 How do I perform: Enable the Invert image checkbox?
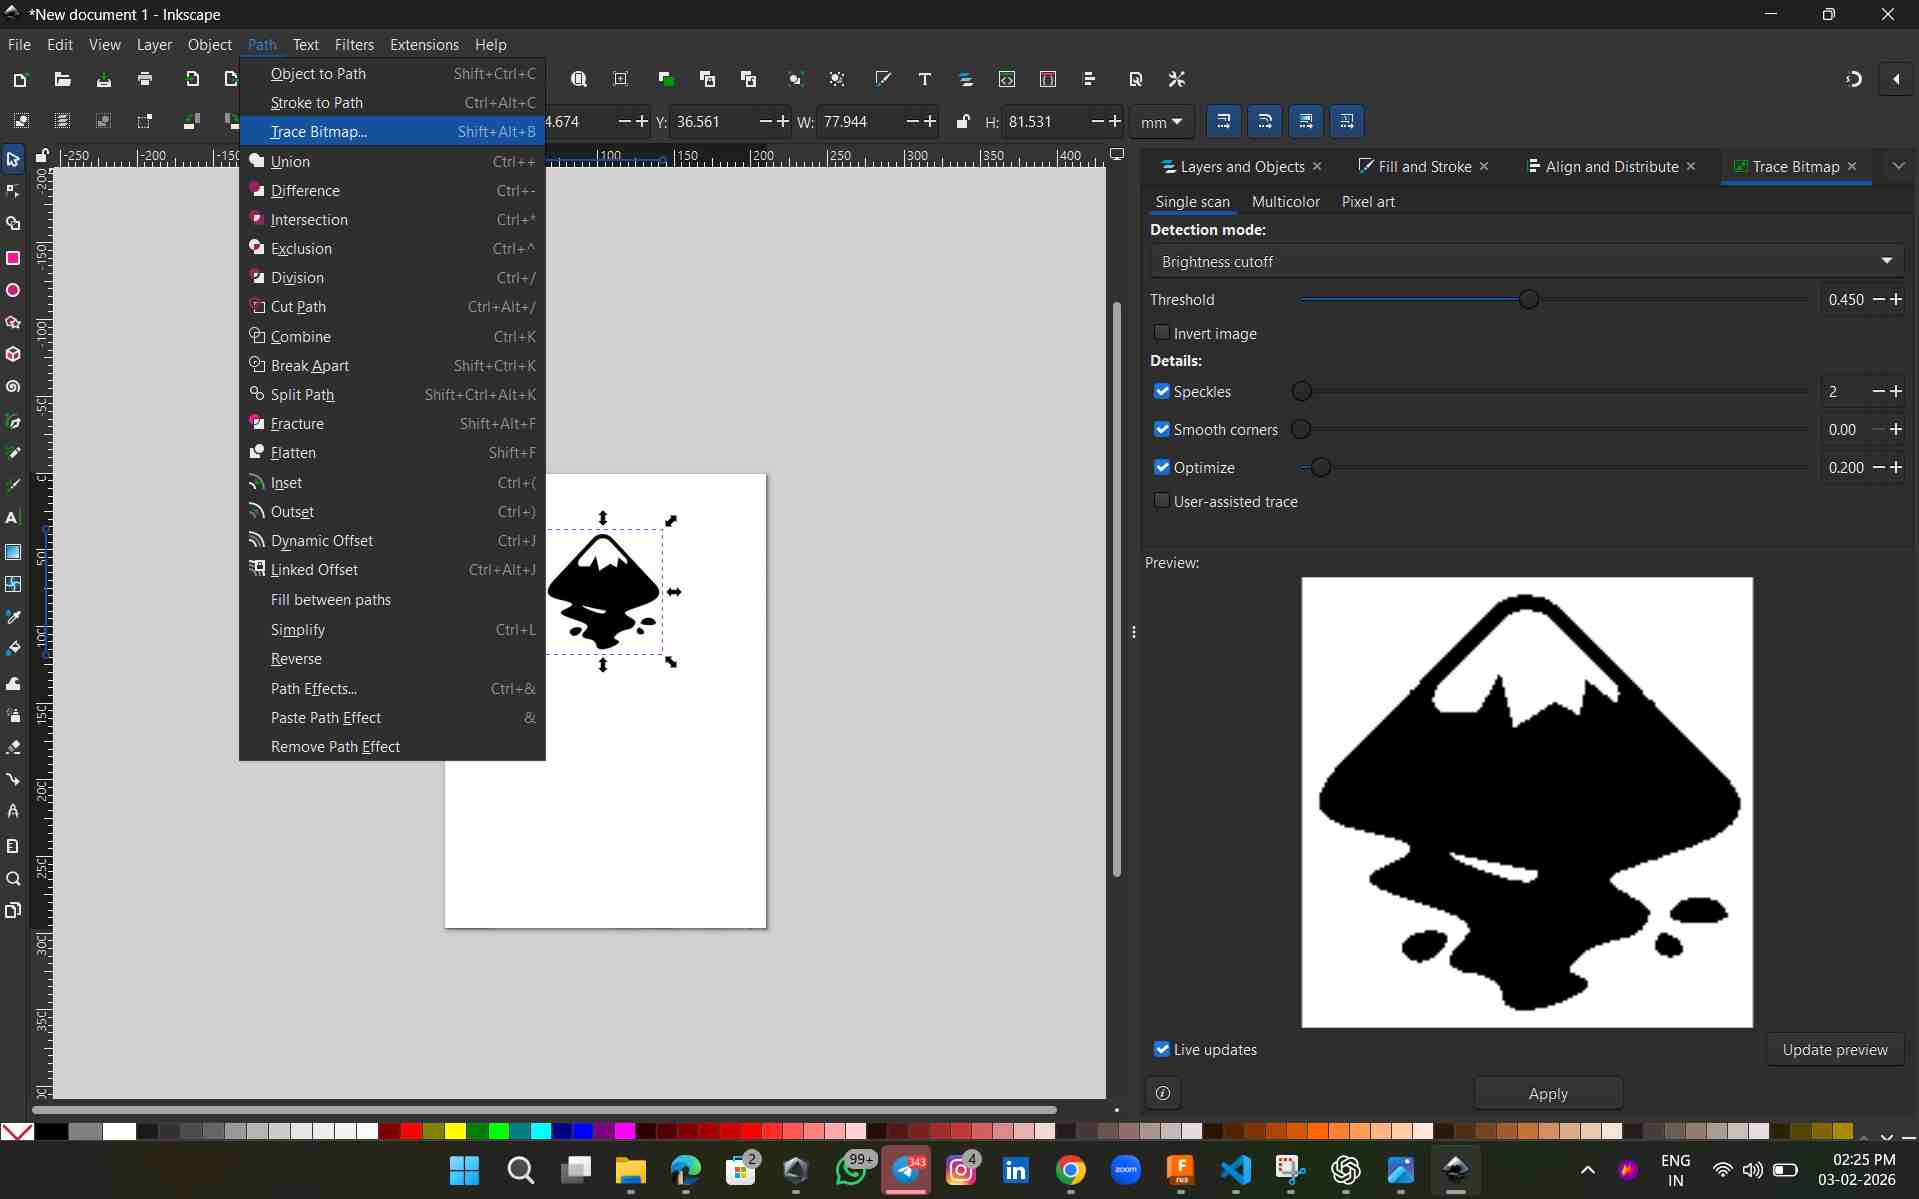pyautogui.click(x=1161, y=333)
